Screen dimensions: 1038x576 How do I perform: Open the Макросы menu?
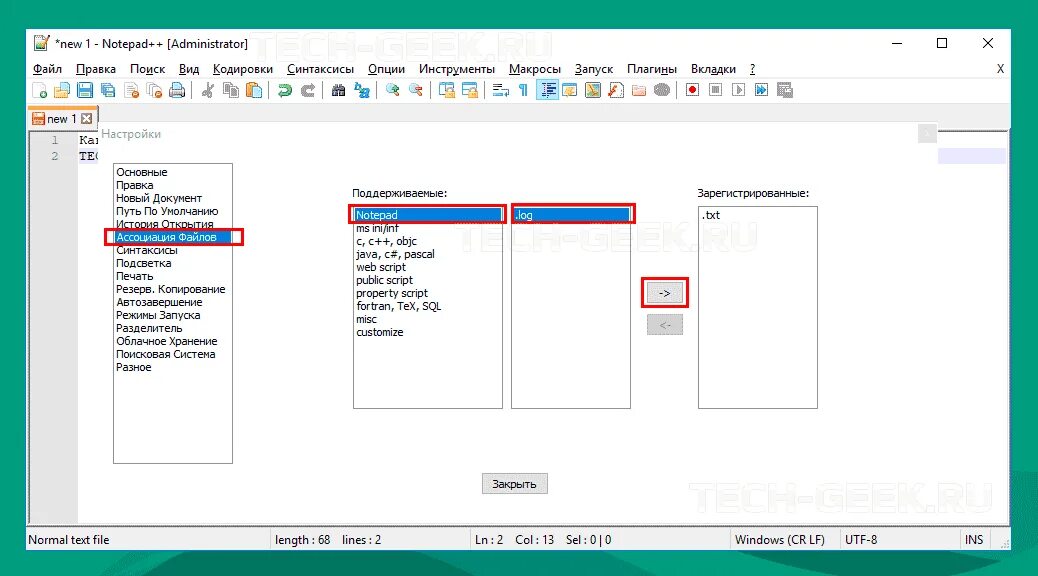[x=535, y=69]
